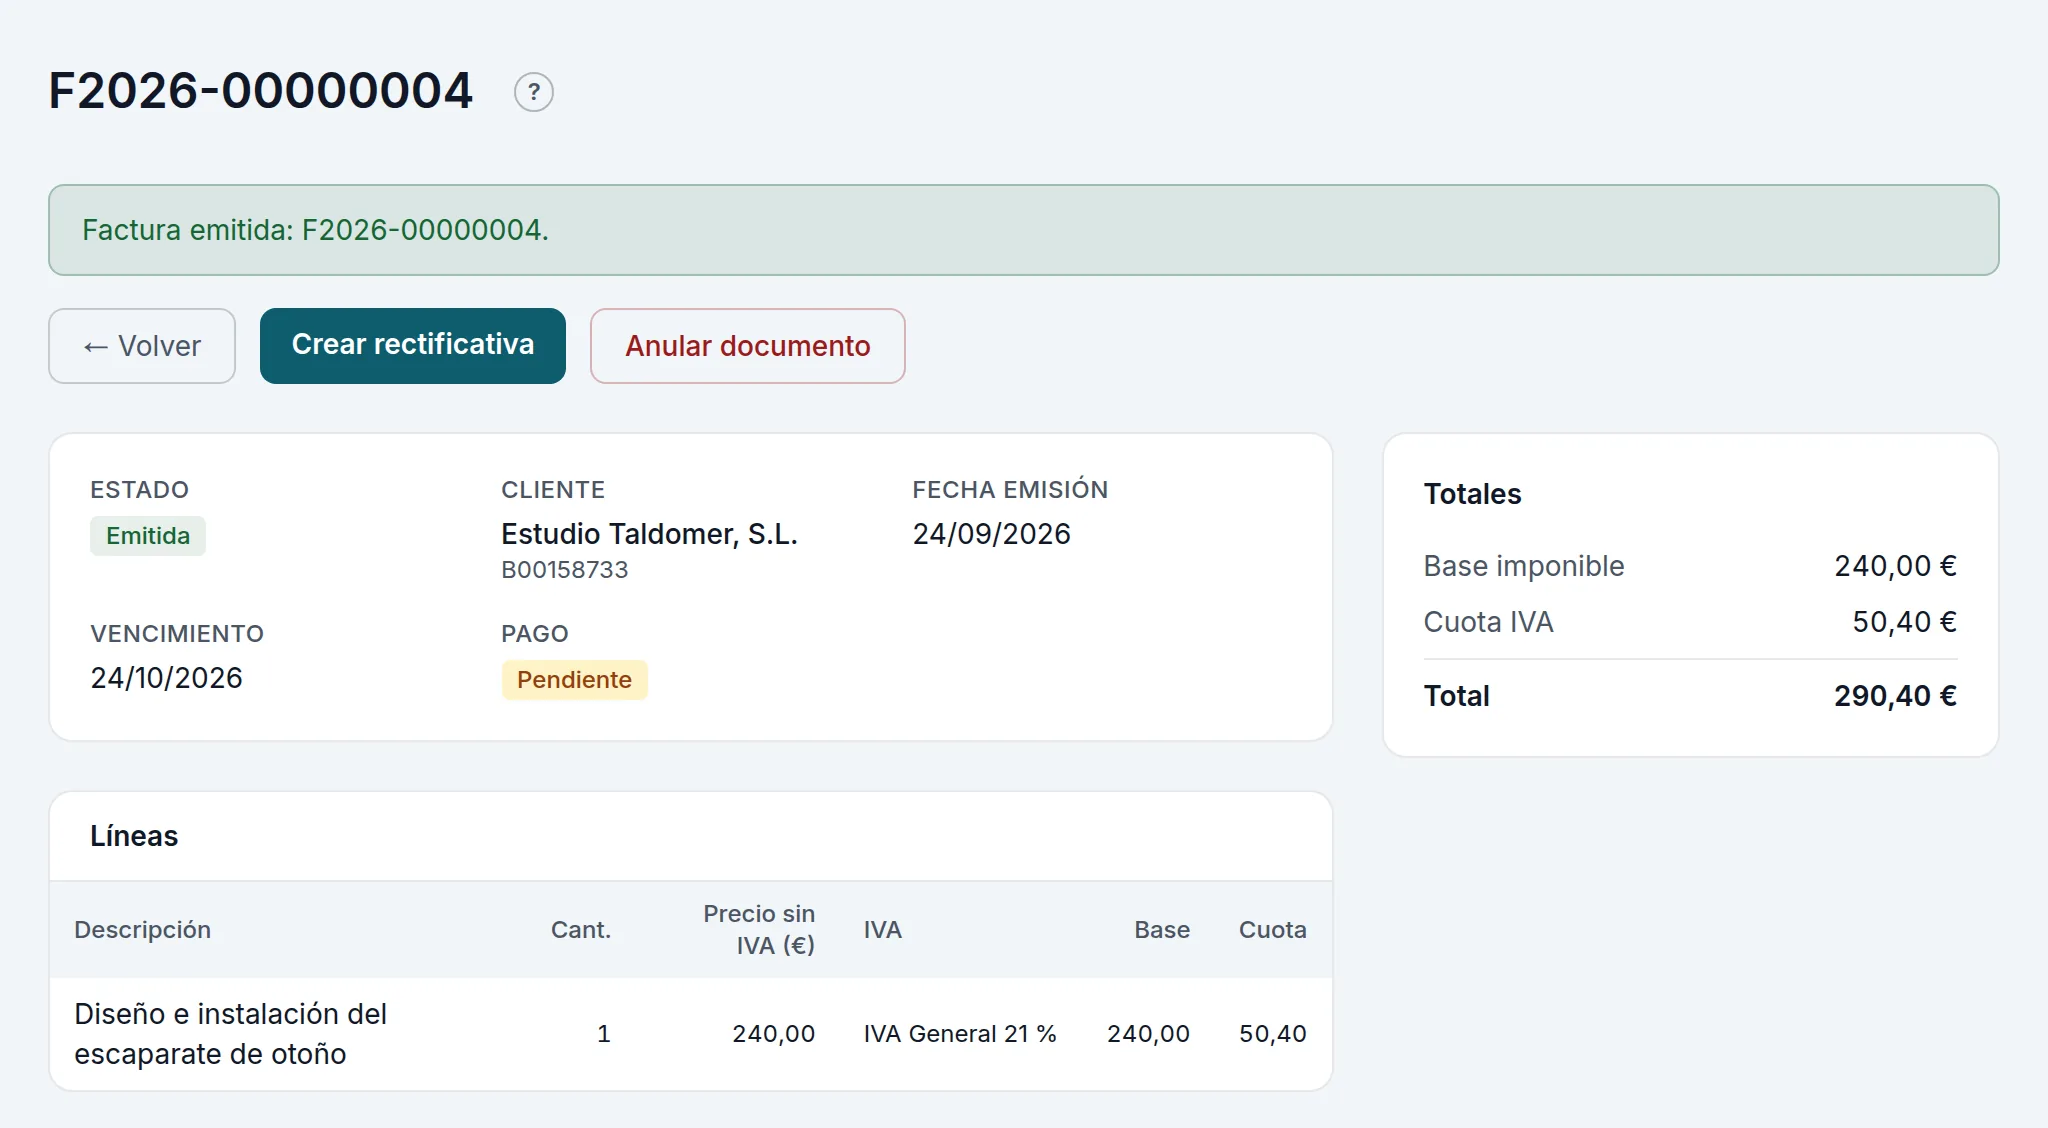The image size is (2048, 1128).
Task: Click the CLIENTE field label
Action: 553,490
